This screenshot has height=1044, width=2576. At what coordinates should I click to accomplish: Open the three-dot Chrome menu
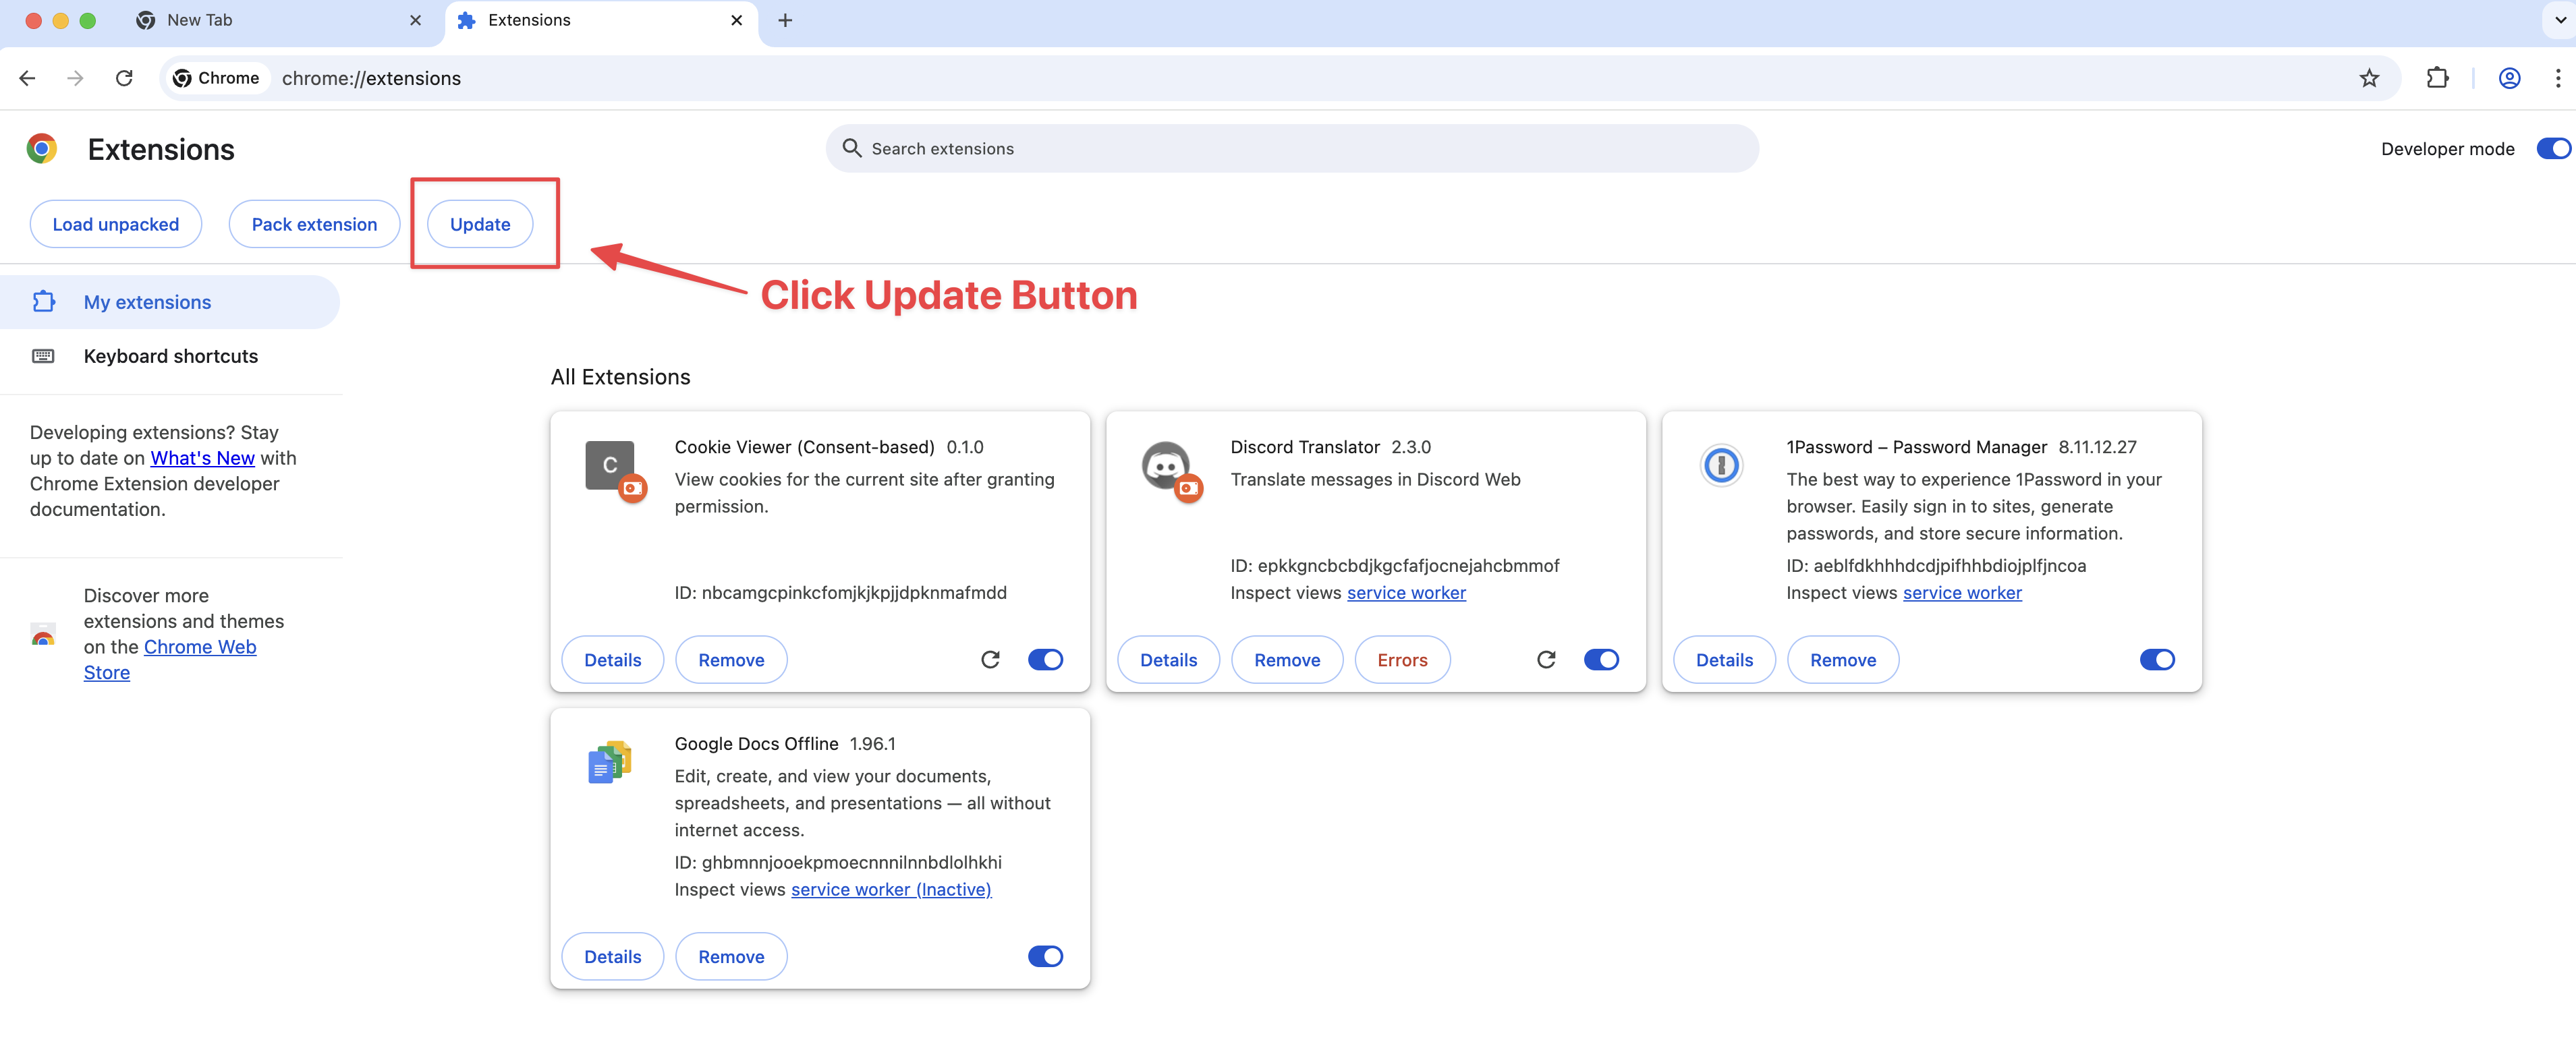(2557, 78)
